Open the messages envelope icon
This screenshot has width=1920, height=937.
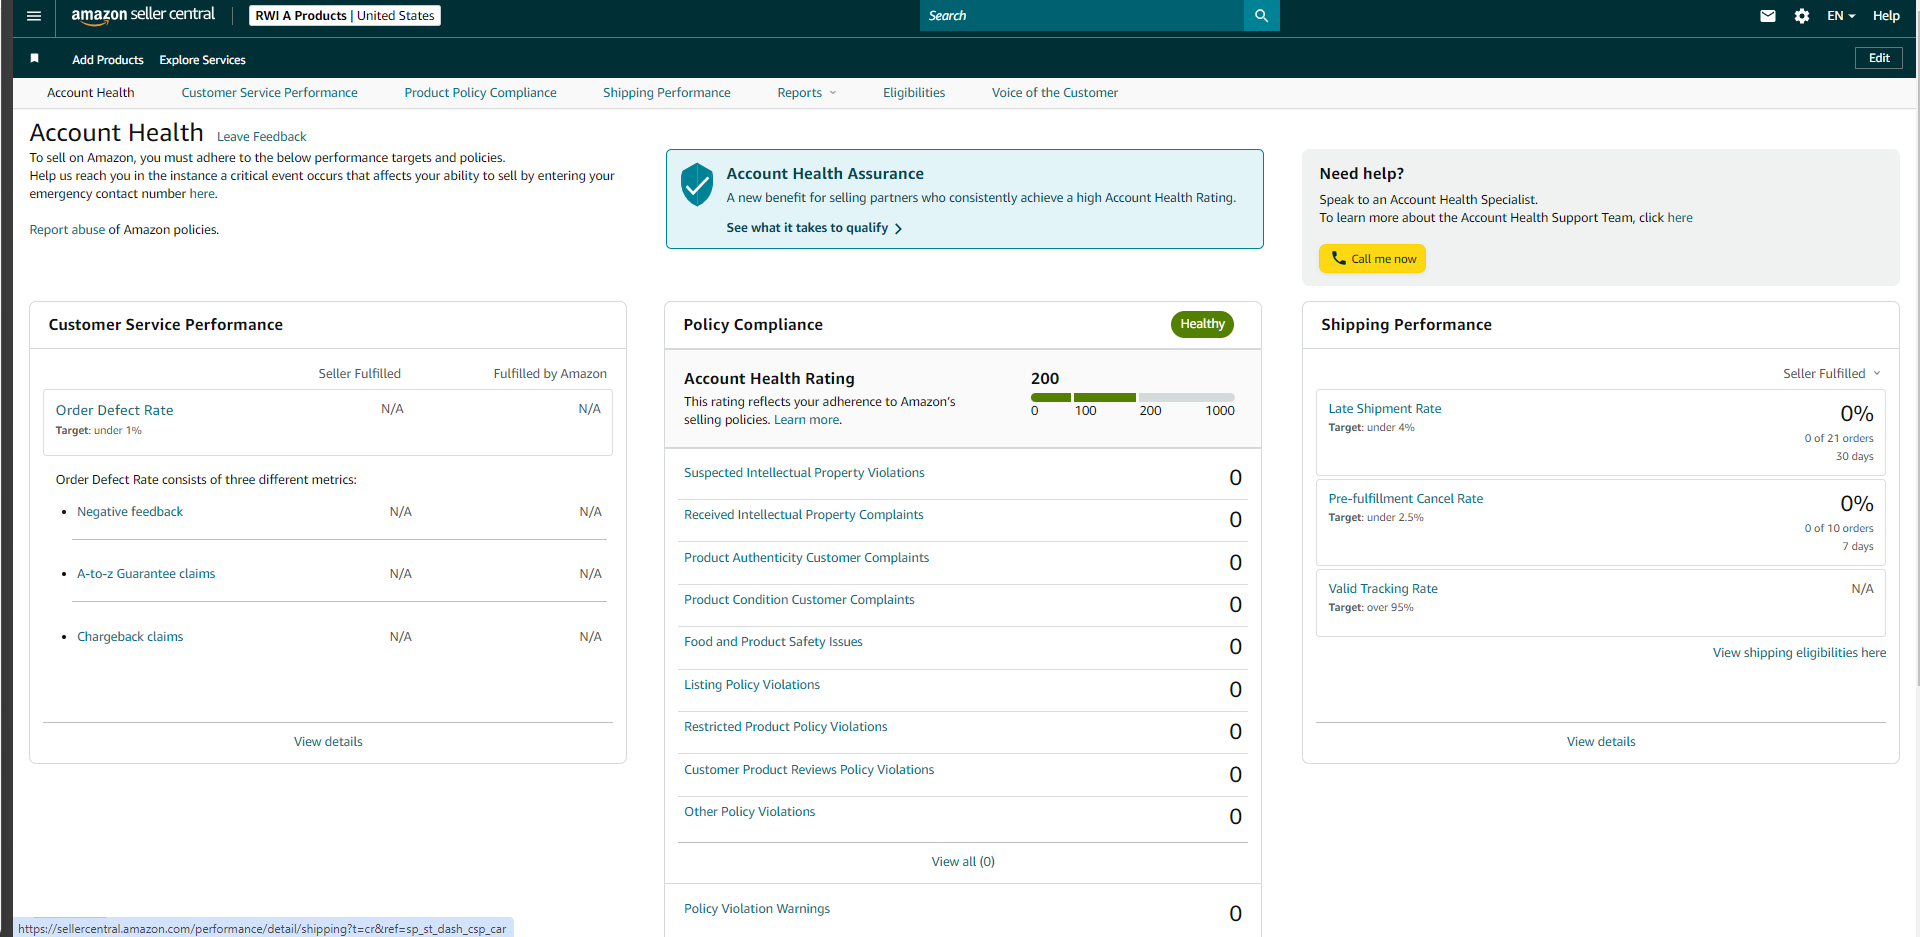(1768, 16)
